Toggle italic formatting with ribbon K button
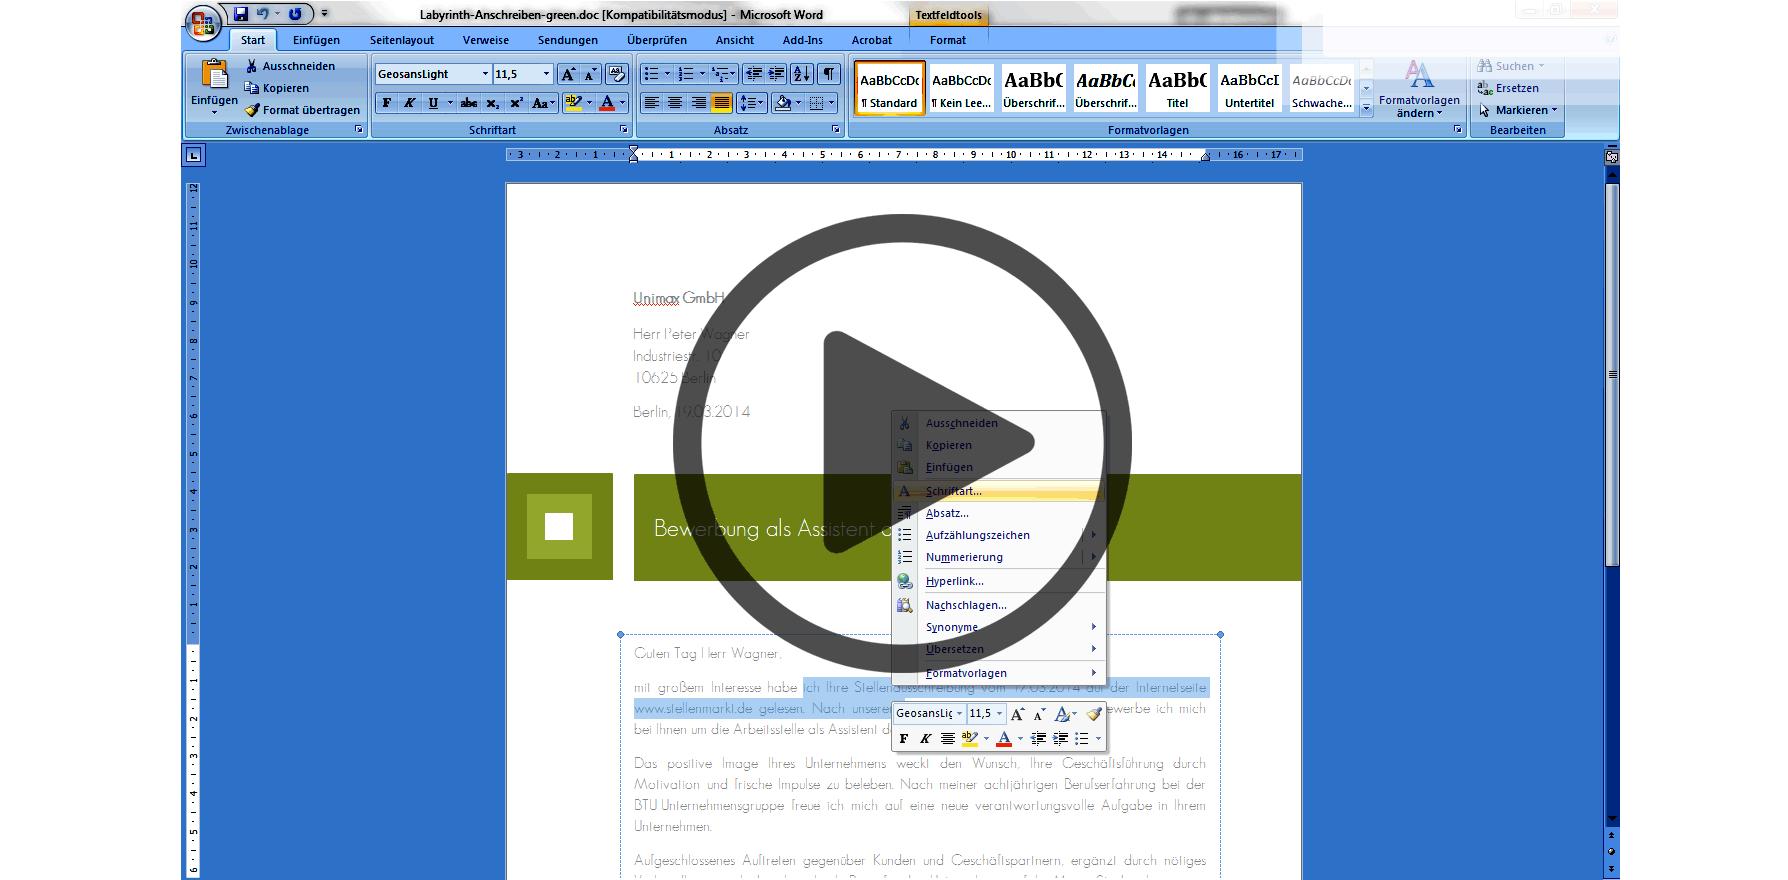Image resolution: width=1788 pixels, height=880 pixels. tap(410, 103)
